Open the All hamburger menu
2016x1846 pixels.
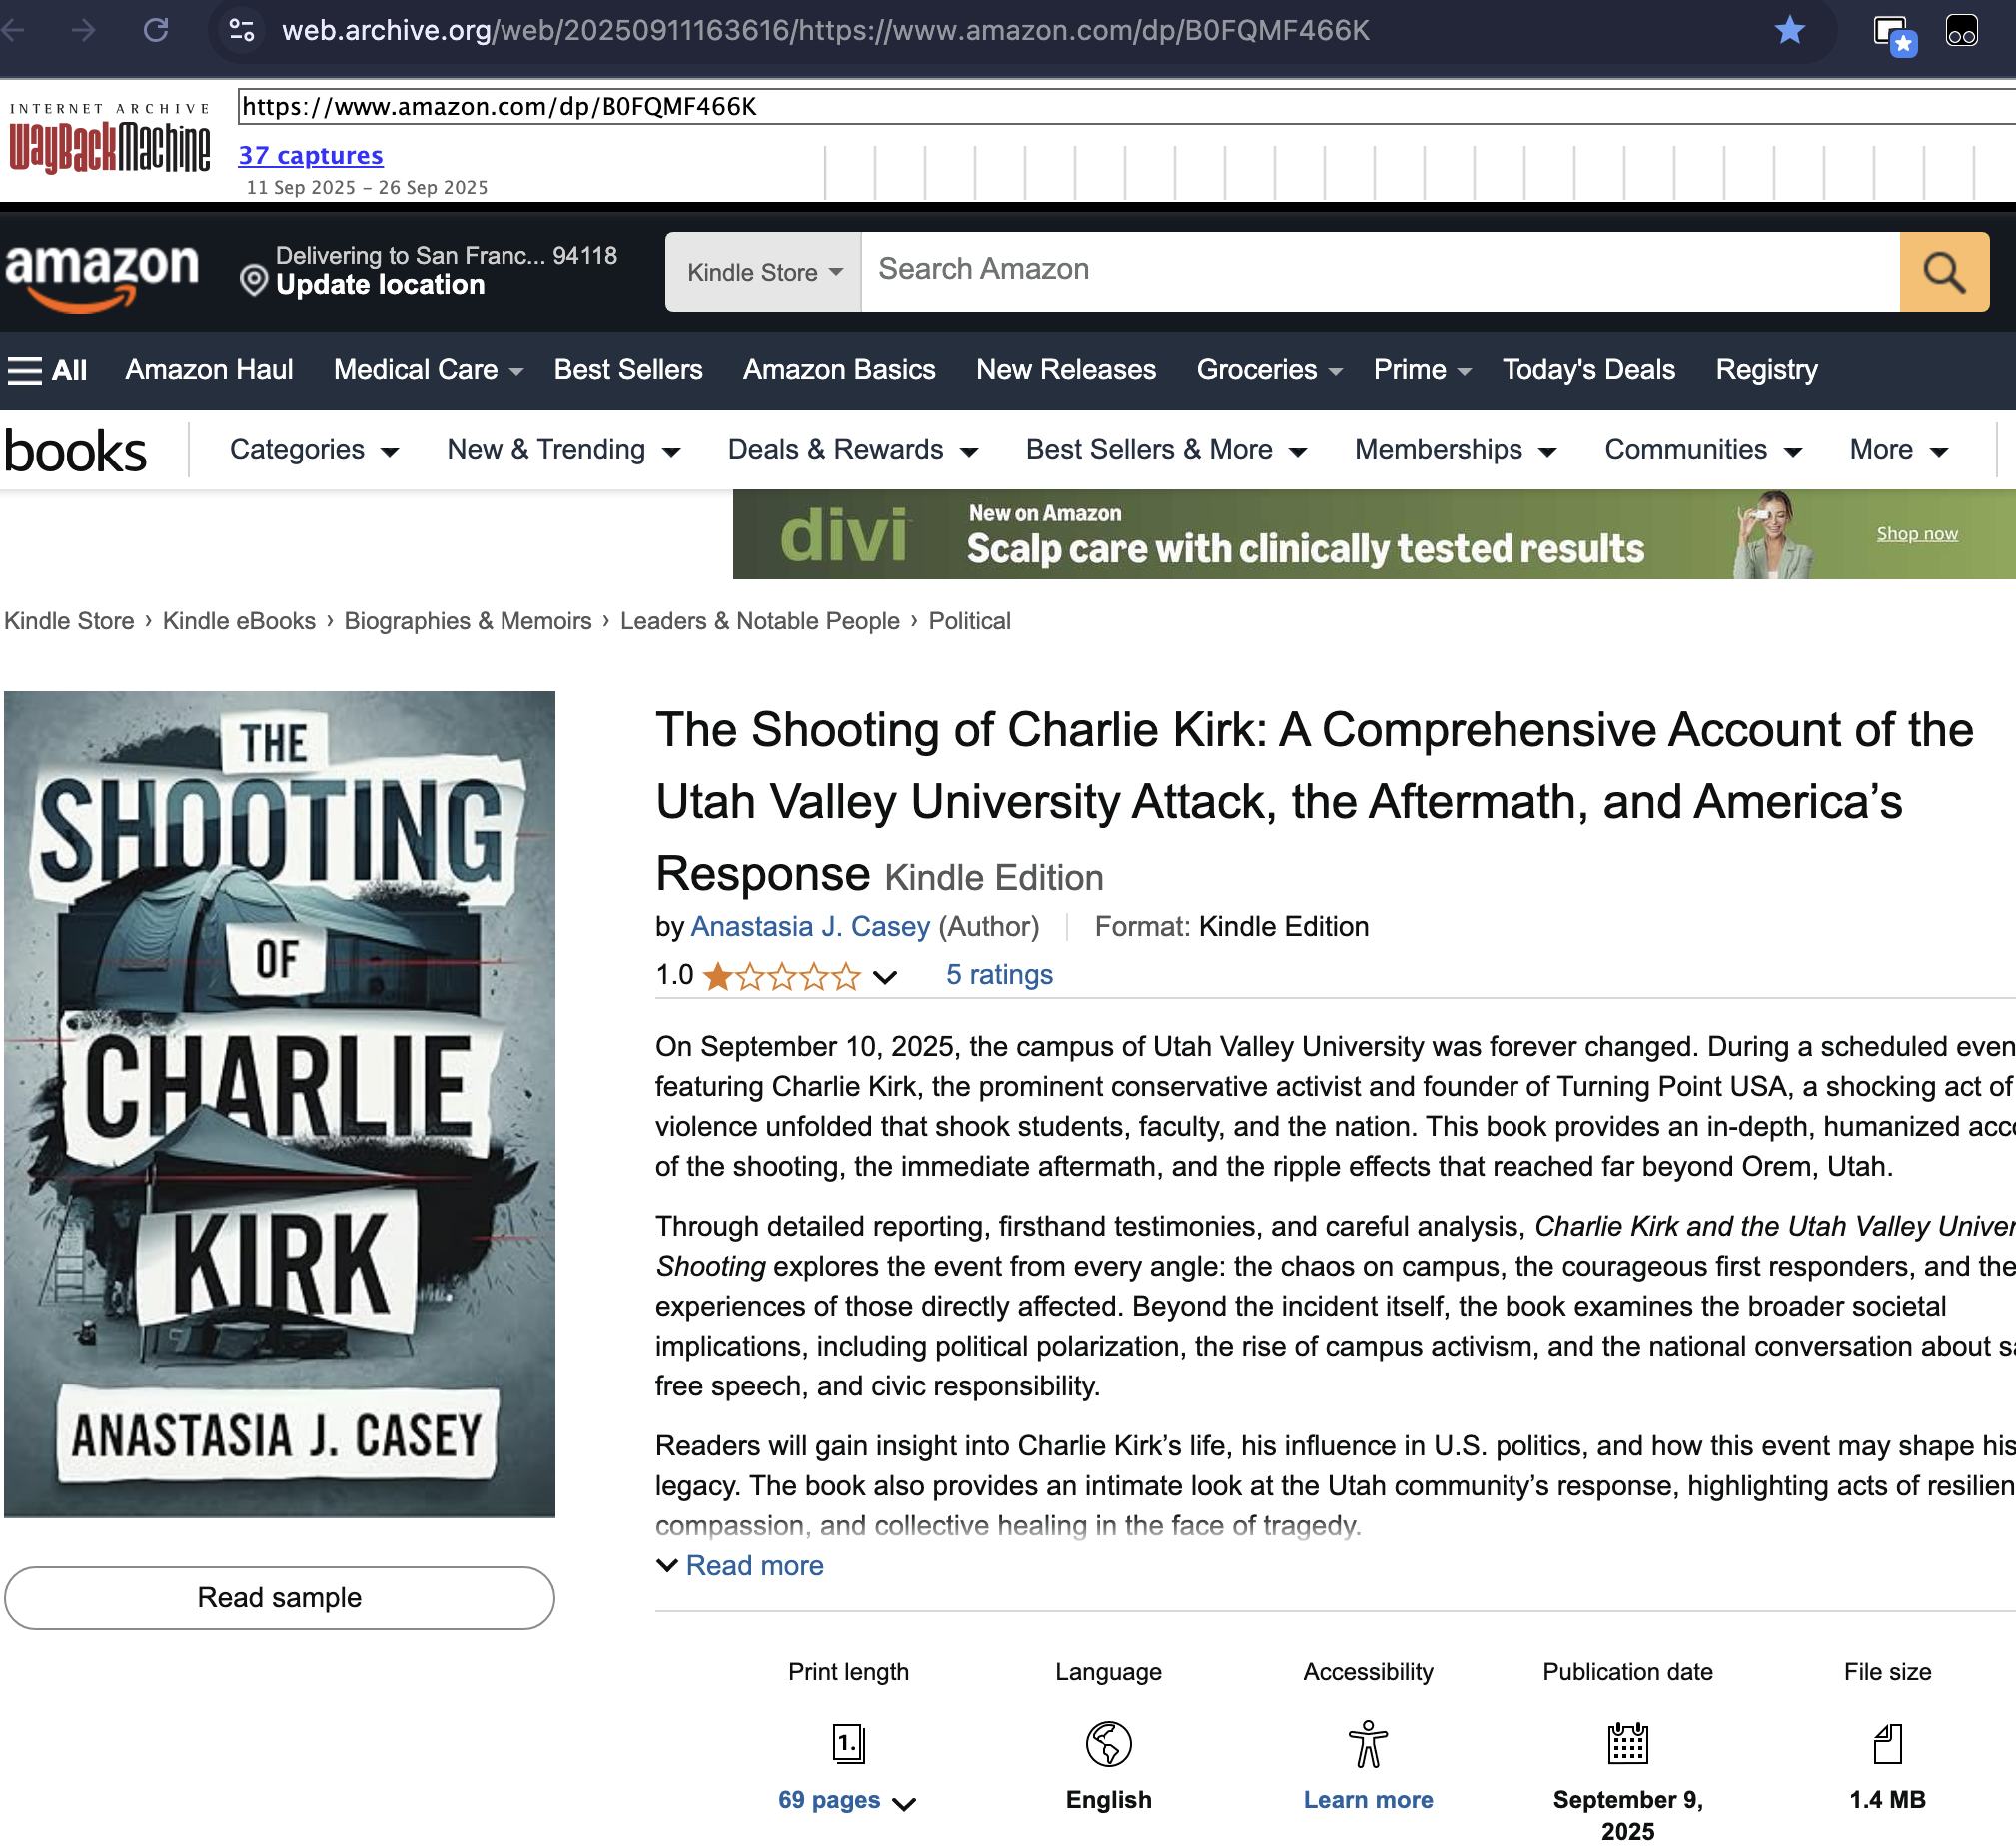tap(47, 370)
